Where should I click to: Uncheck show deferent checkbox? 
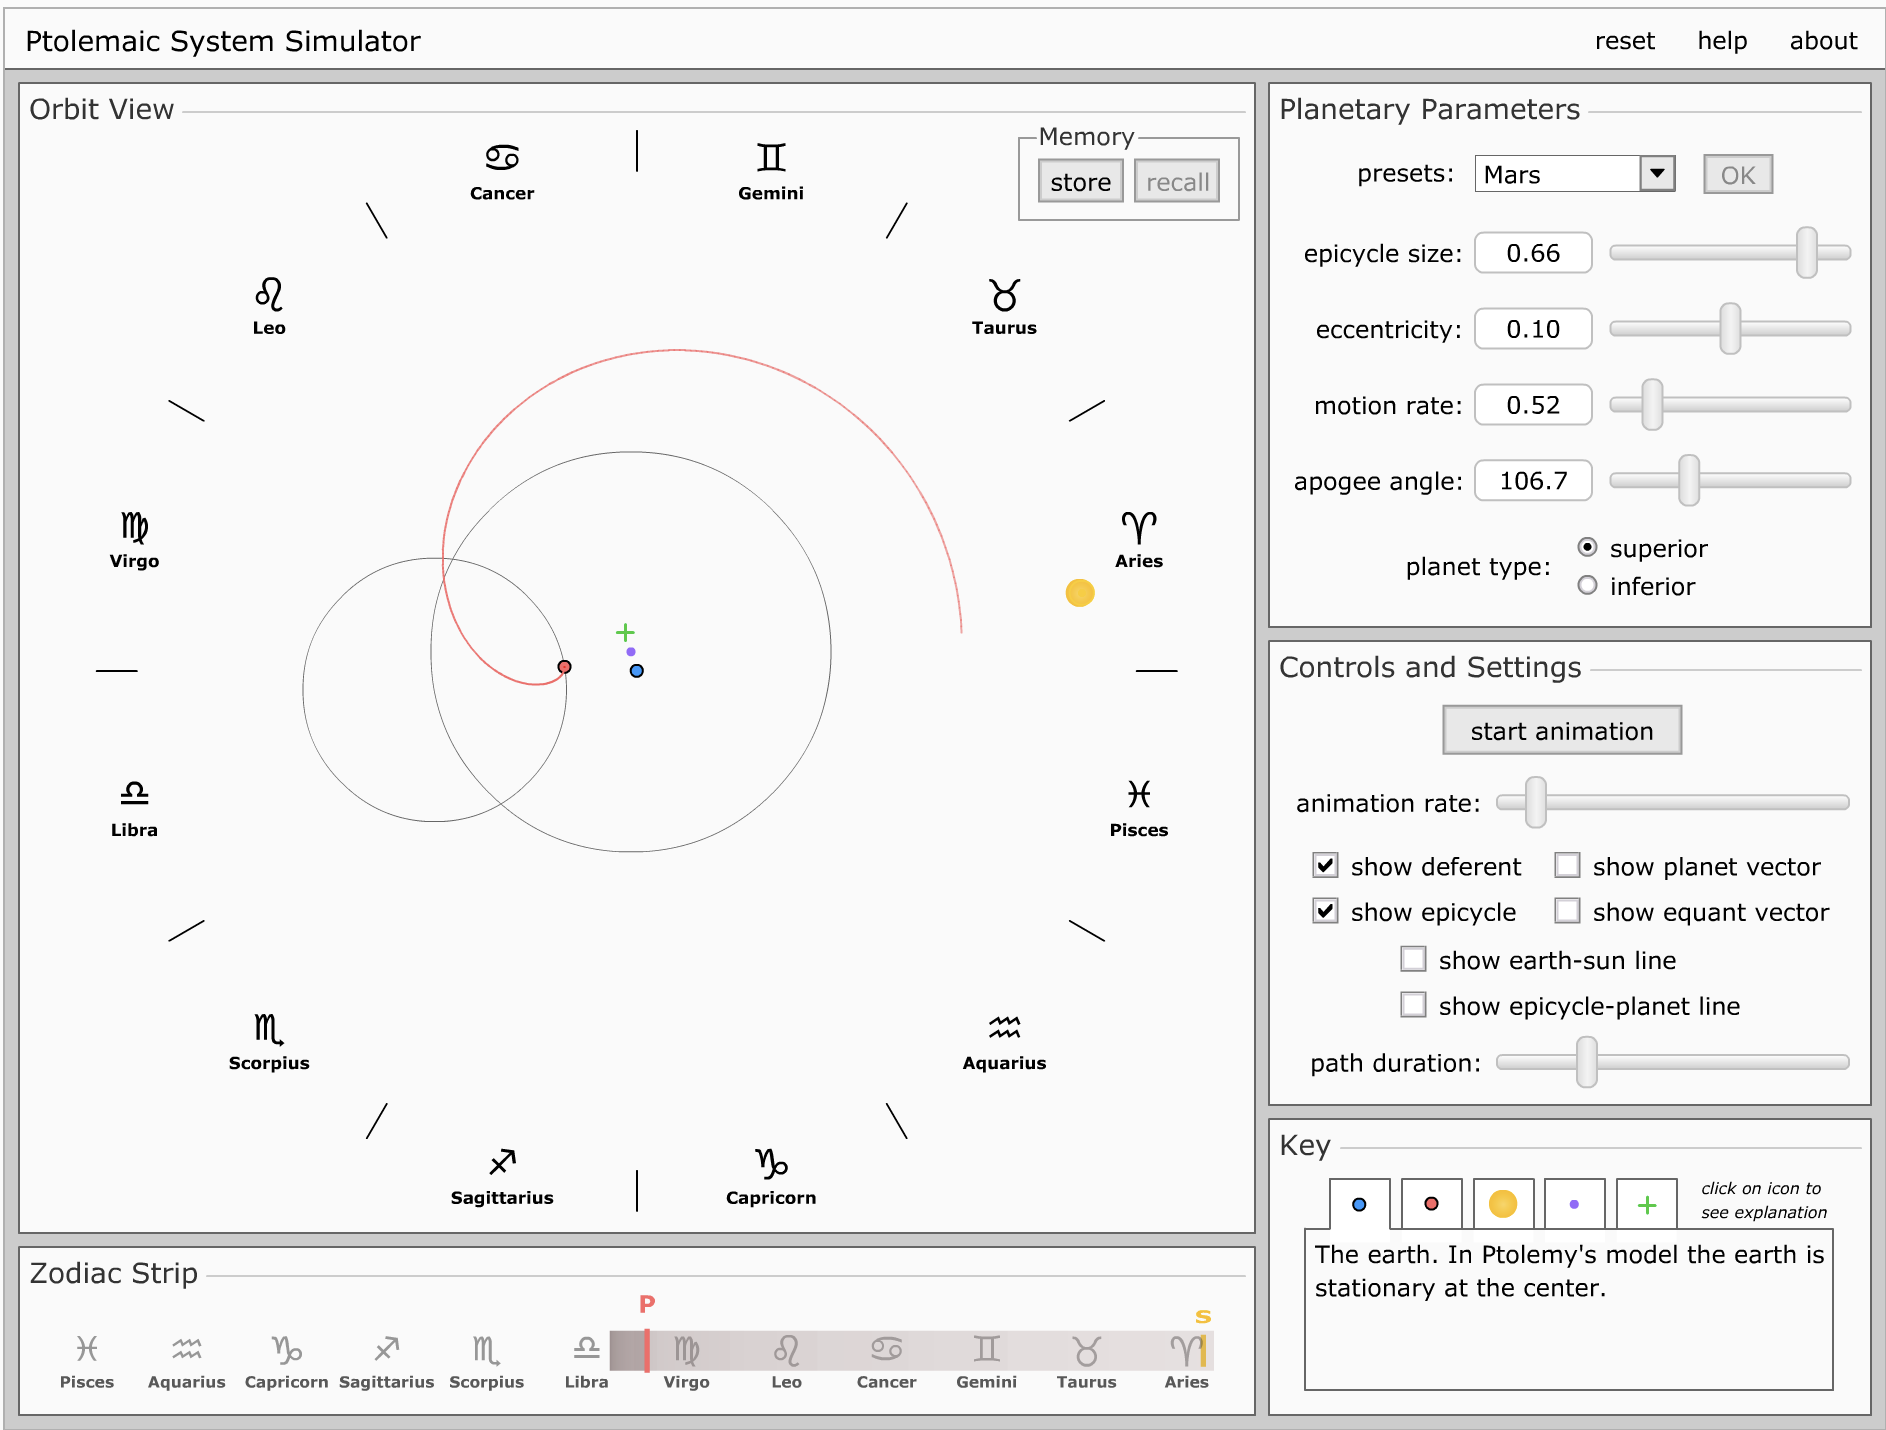[1326, 865]
